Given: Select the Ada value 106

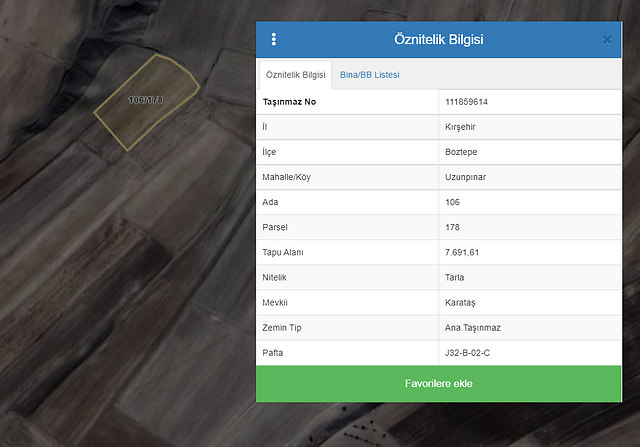Looking at the screenshot, I should [453, 202].
